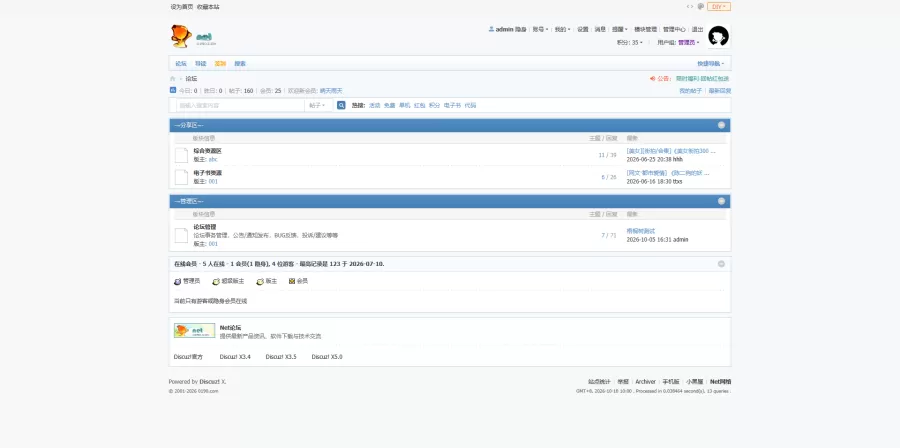Viewport: 900px width, 448px height.
Task: Click the 论坛管理 forum page icon
Action: click(x=181, y=235)
